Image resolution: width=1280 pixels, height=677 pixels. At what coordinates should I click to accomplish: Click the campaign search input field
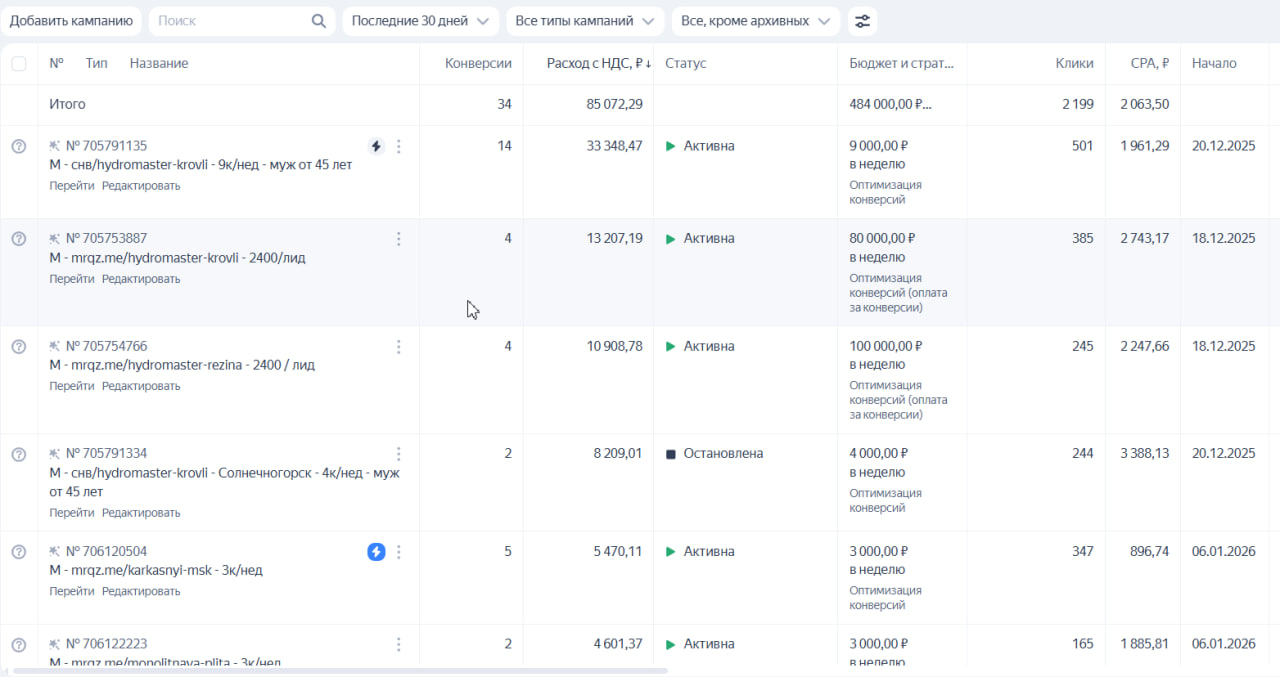tap(230, 21)
